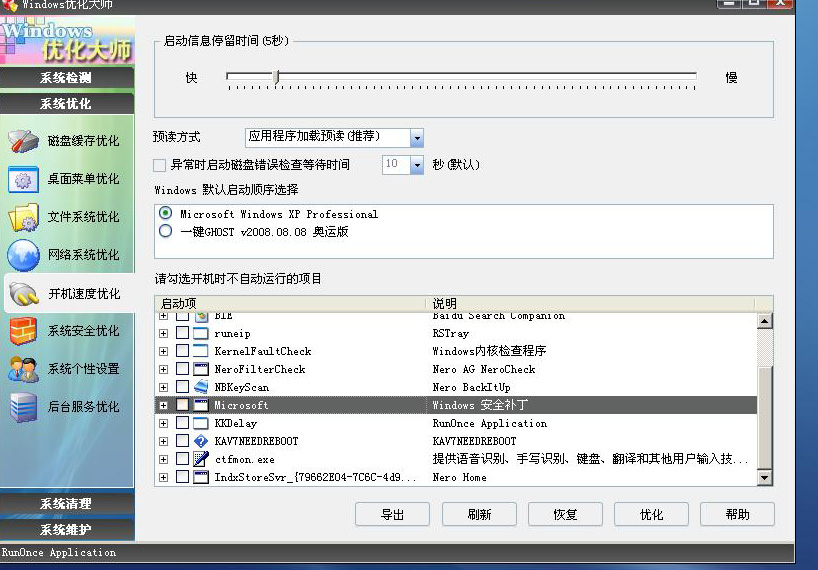Open the wait seconds dropdown arrow

416,165
